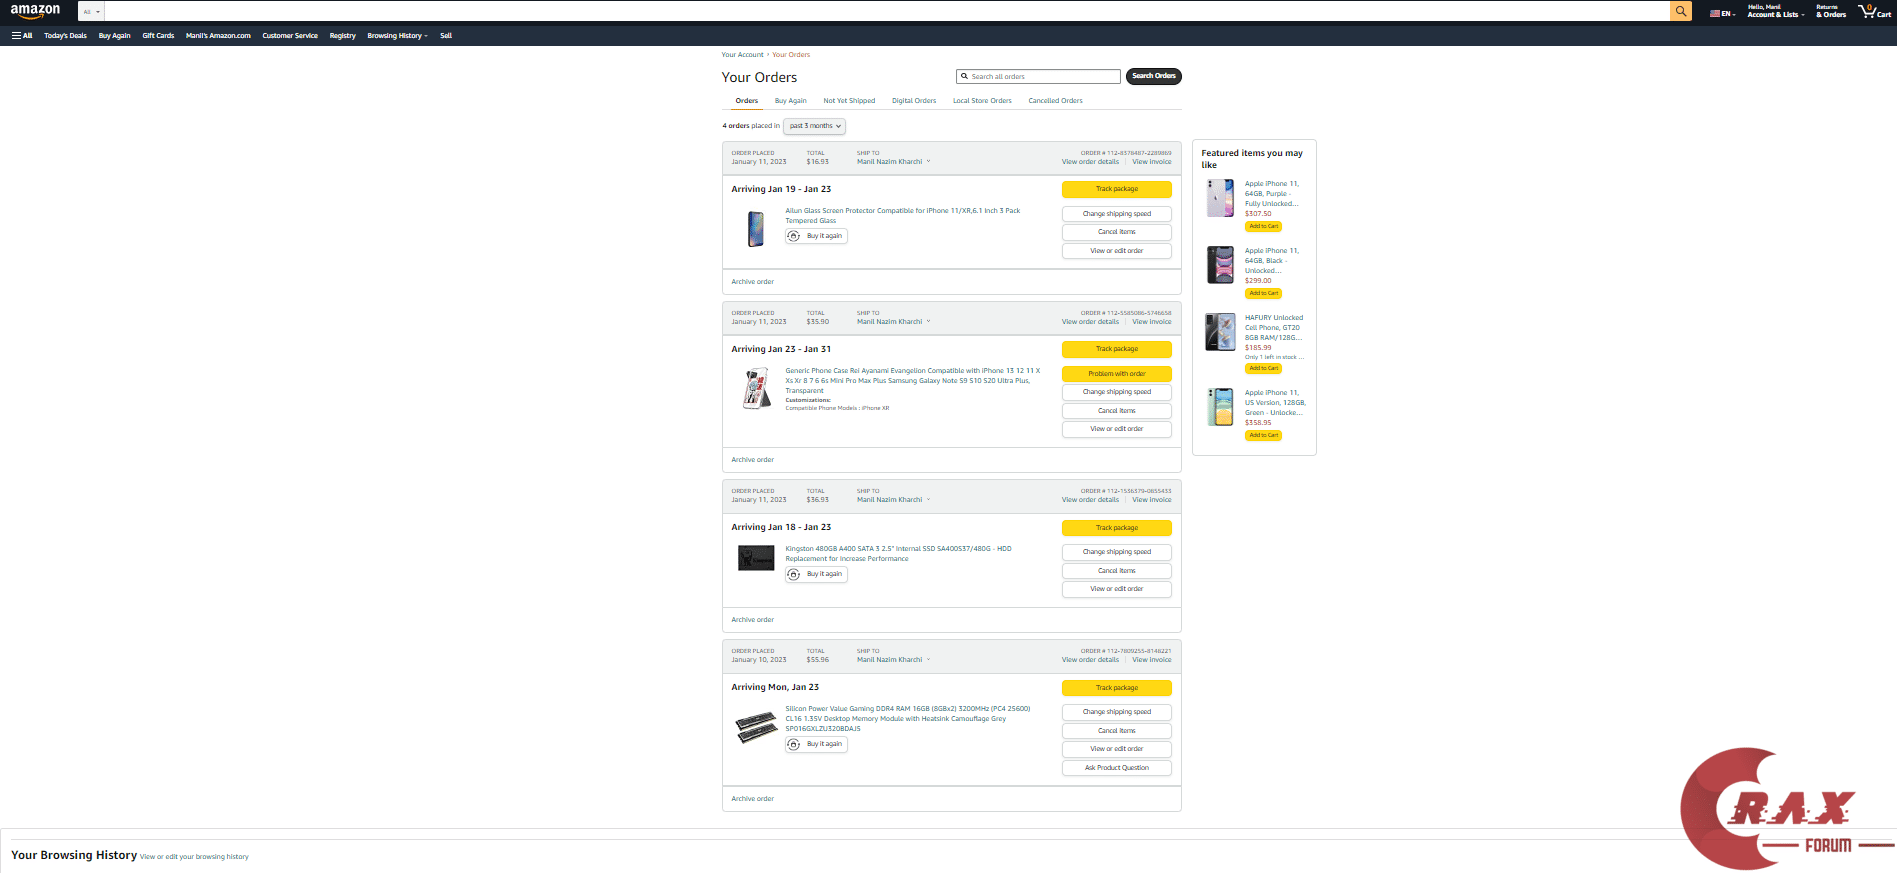Image resolution: width=1897 pixels, height=873 pixels.
Task: Open black Apple iPhone 11 featured image
Action: click(x=1220, y=265)
